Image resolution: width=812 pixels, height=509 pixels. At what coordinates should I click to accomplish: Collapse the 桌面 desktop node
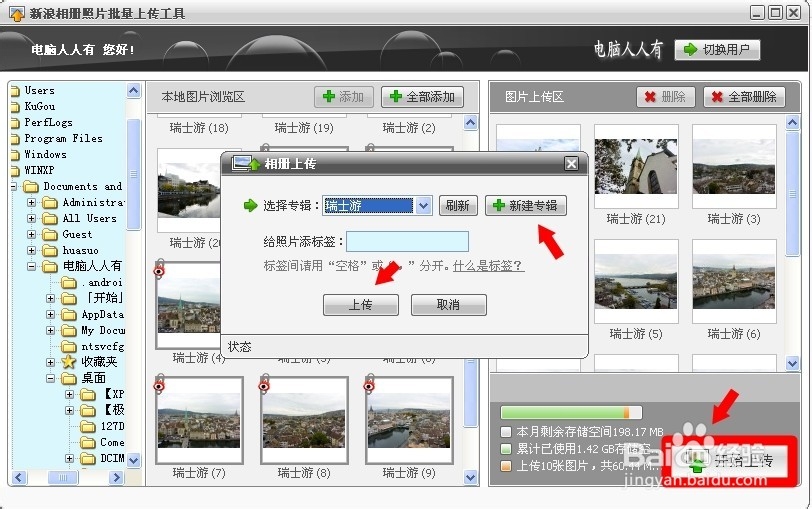coord(50,379)
